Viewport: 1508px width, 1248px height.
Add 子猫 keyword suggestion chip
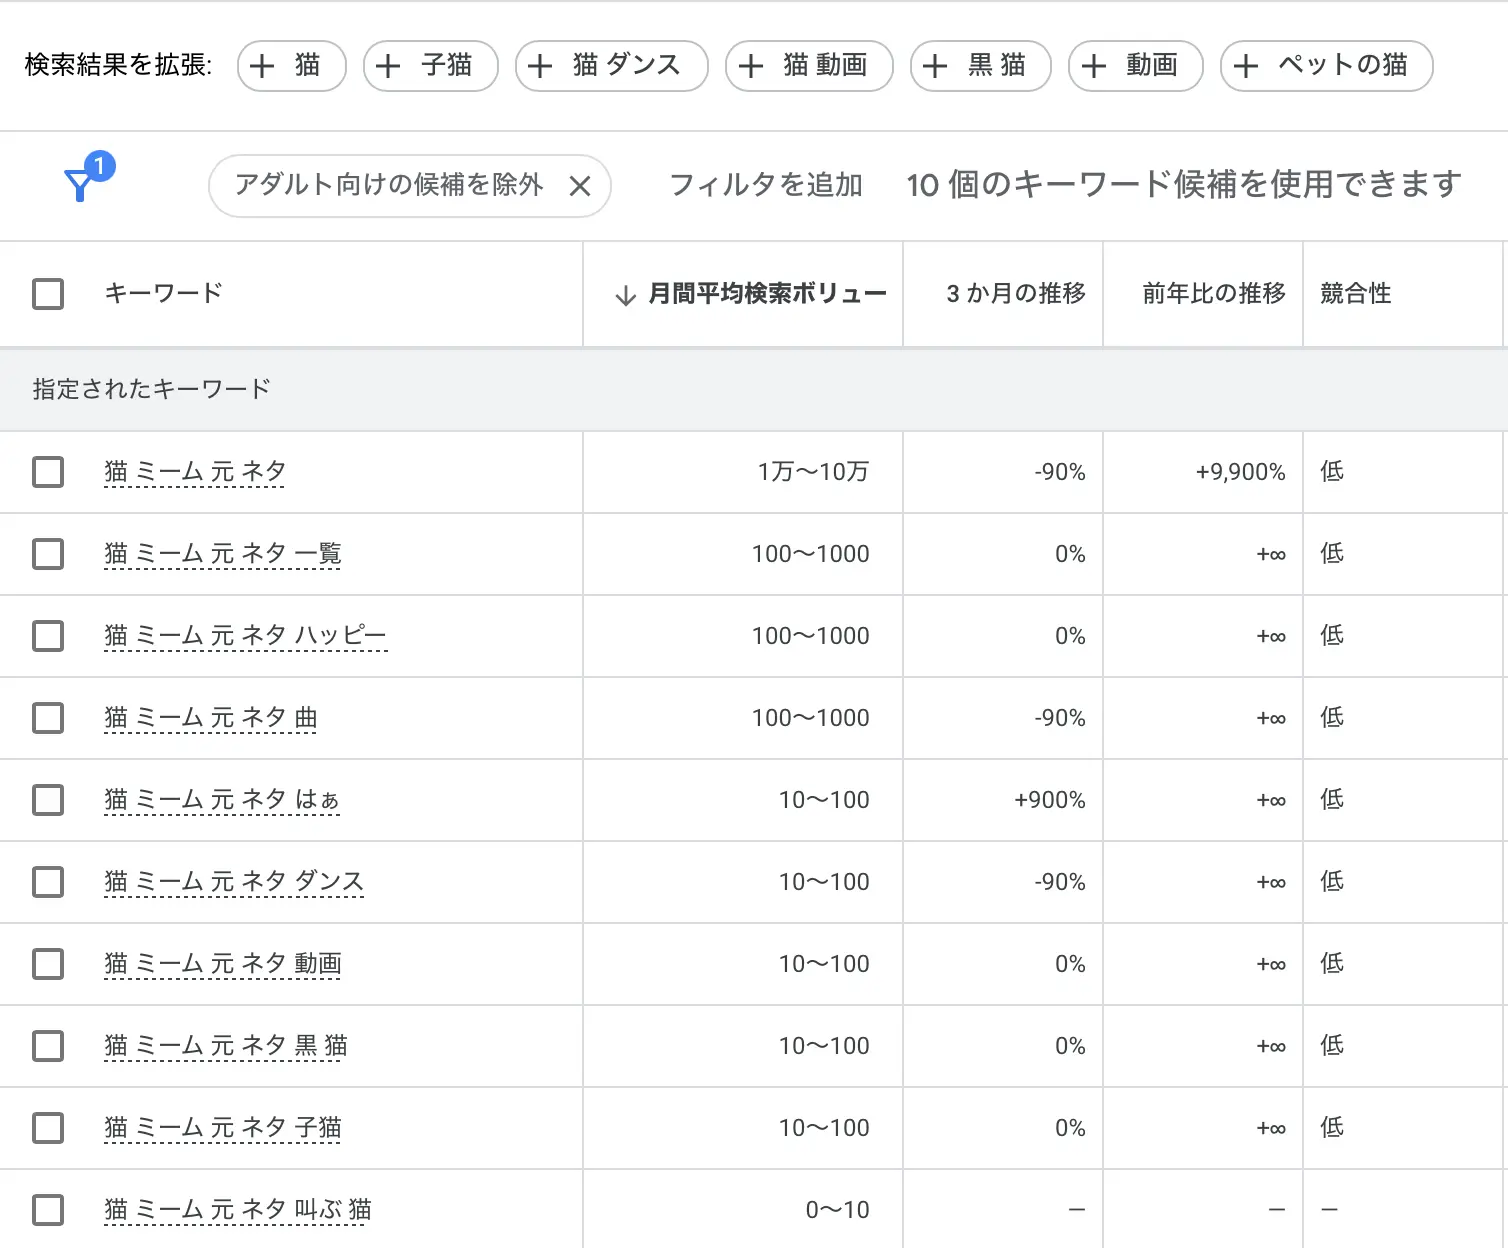(x=430, y=66)
